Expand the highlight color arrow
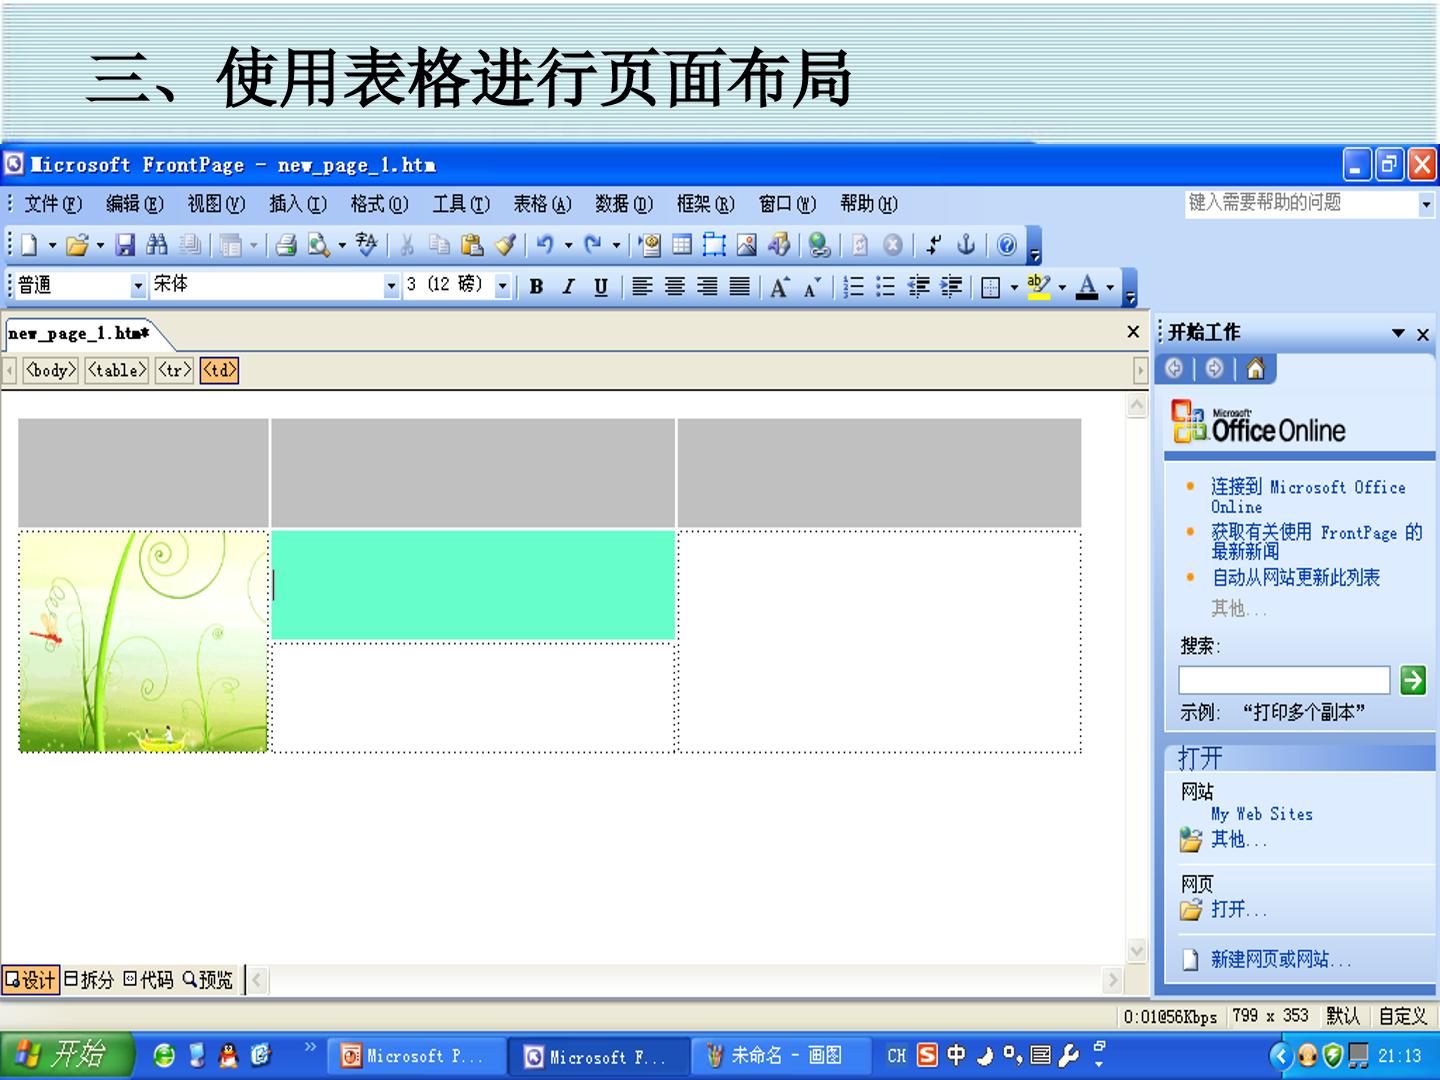The width and height of the screenshot is (1440, 1080). 1062,287
